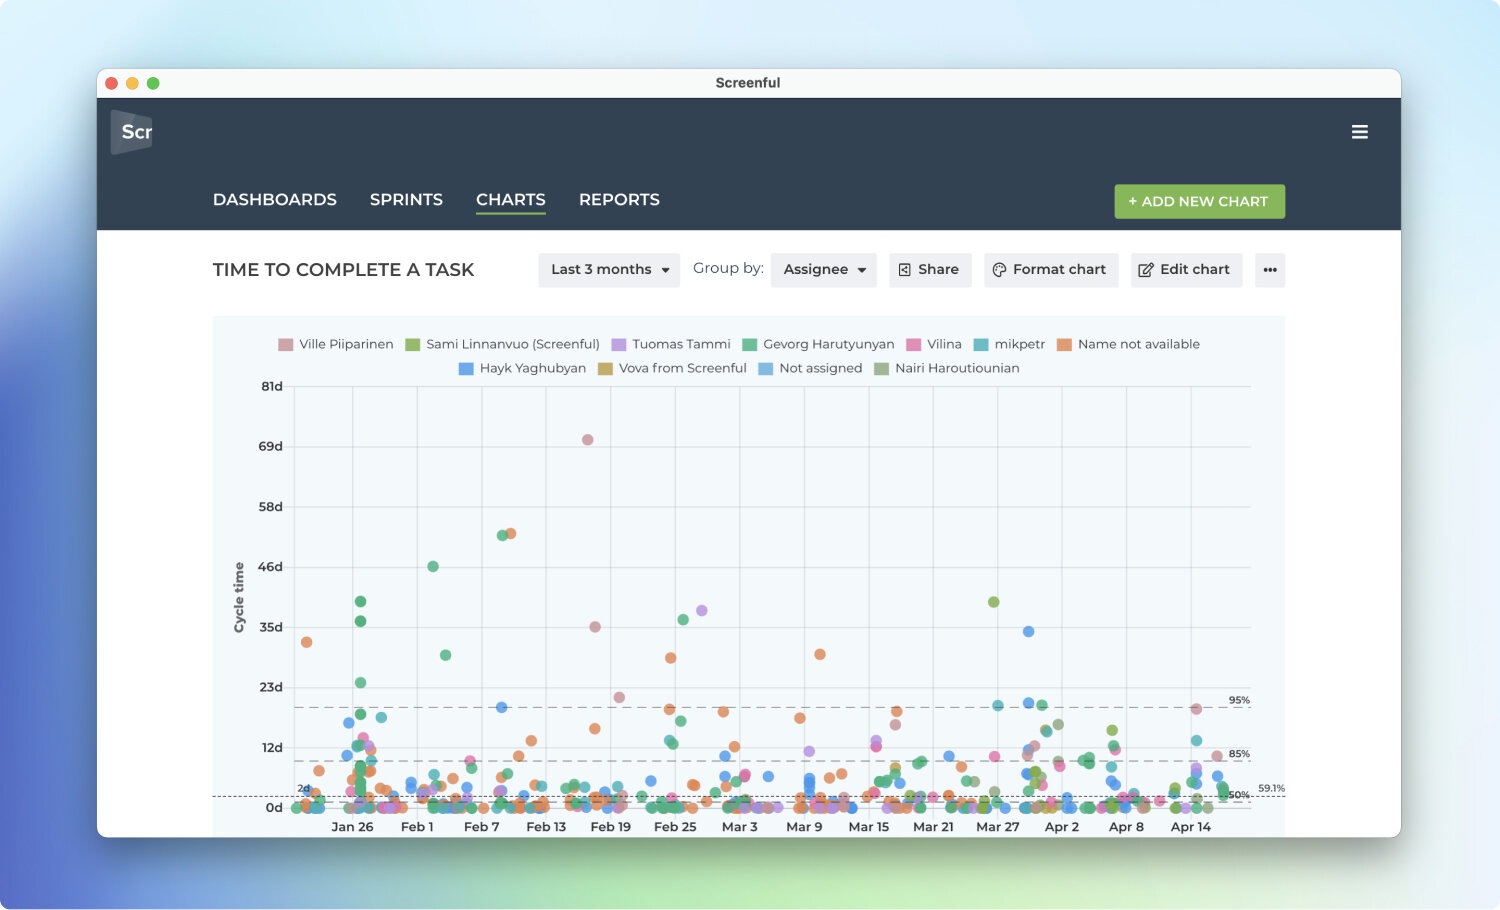Screen dimensions: 1500x910
Task: Toggle the Name not available legend swatch
Action: 1065,344
